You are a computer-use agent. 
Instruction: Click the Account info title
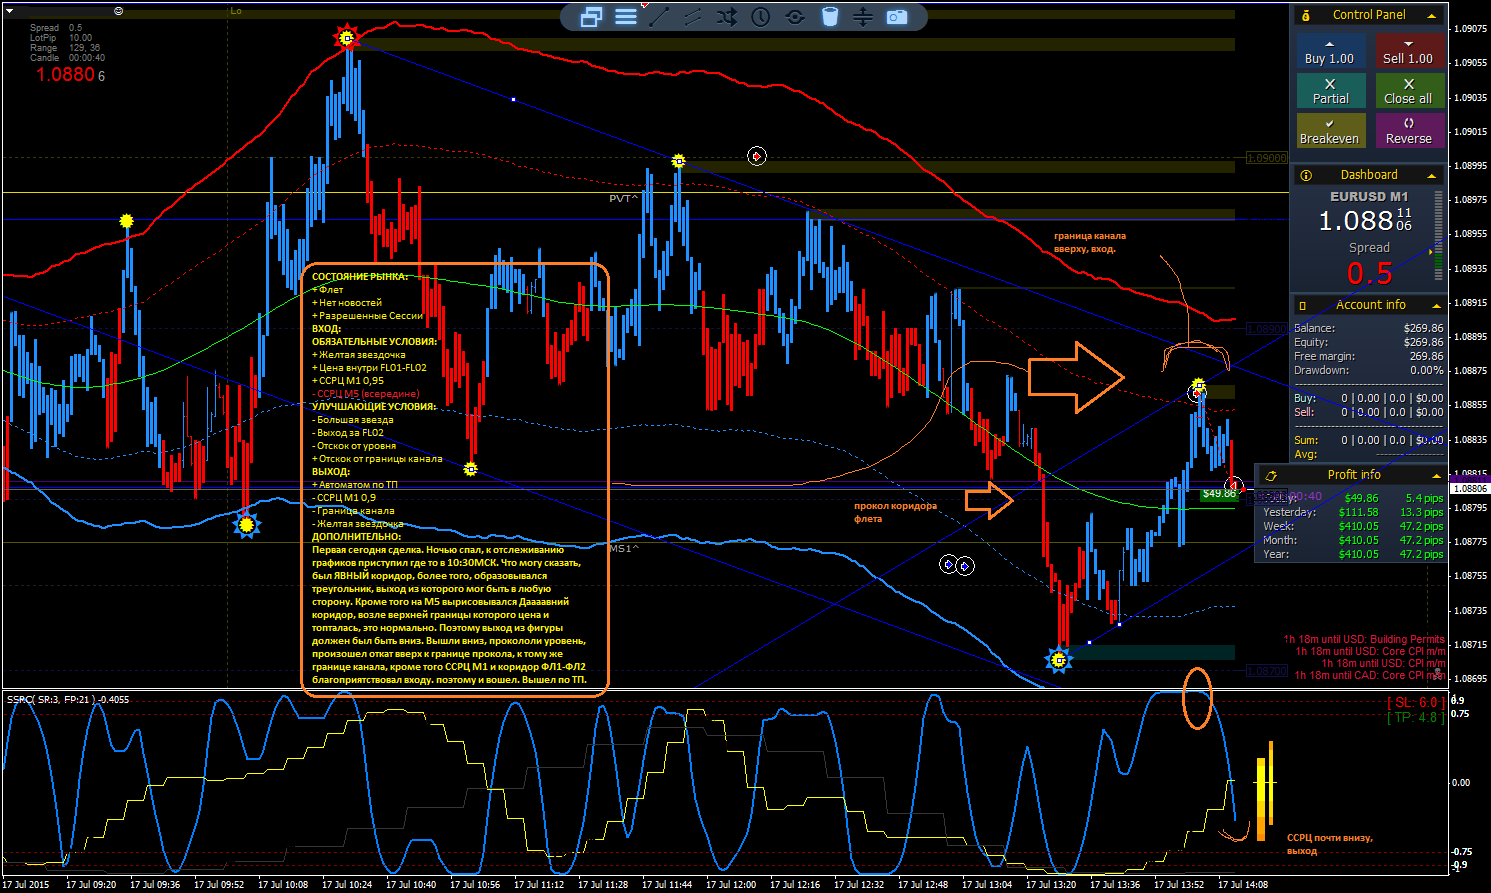pos(1371,305)
